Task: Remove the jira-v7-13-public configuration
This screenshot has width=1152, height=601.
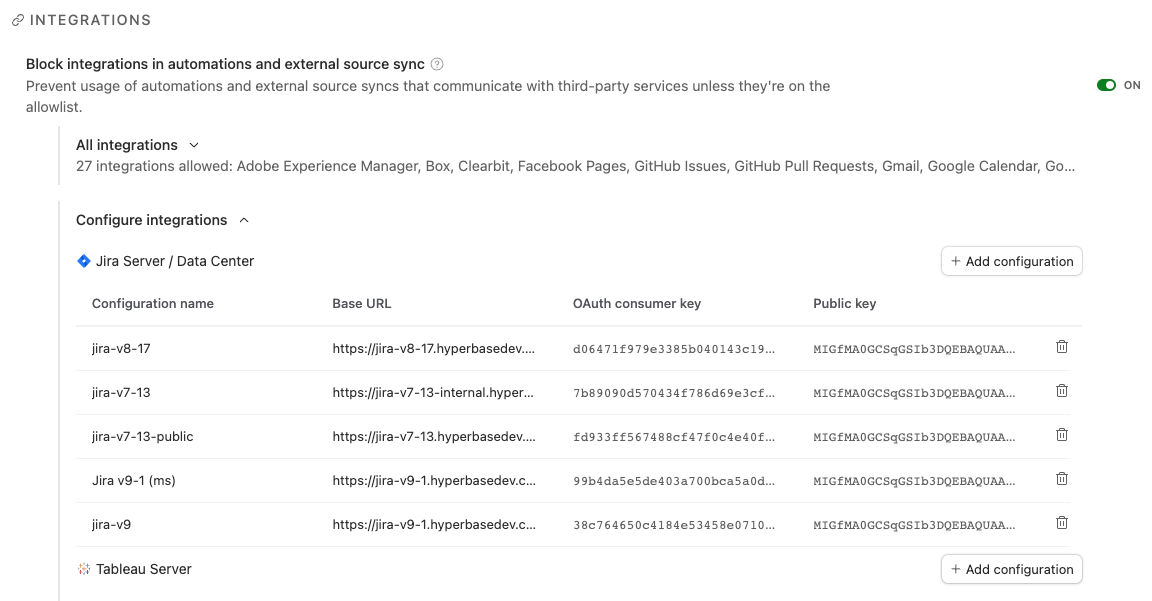Action: coord(1062,435)
